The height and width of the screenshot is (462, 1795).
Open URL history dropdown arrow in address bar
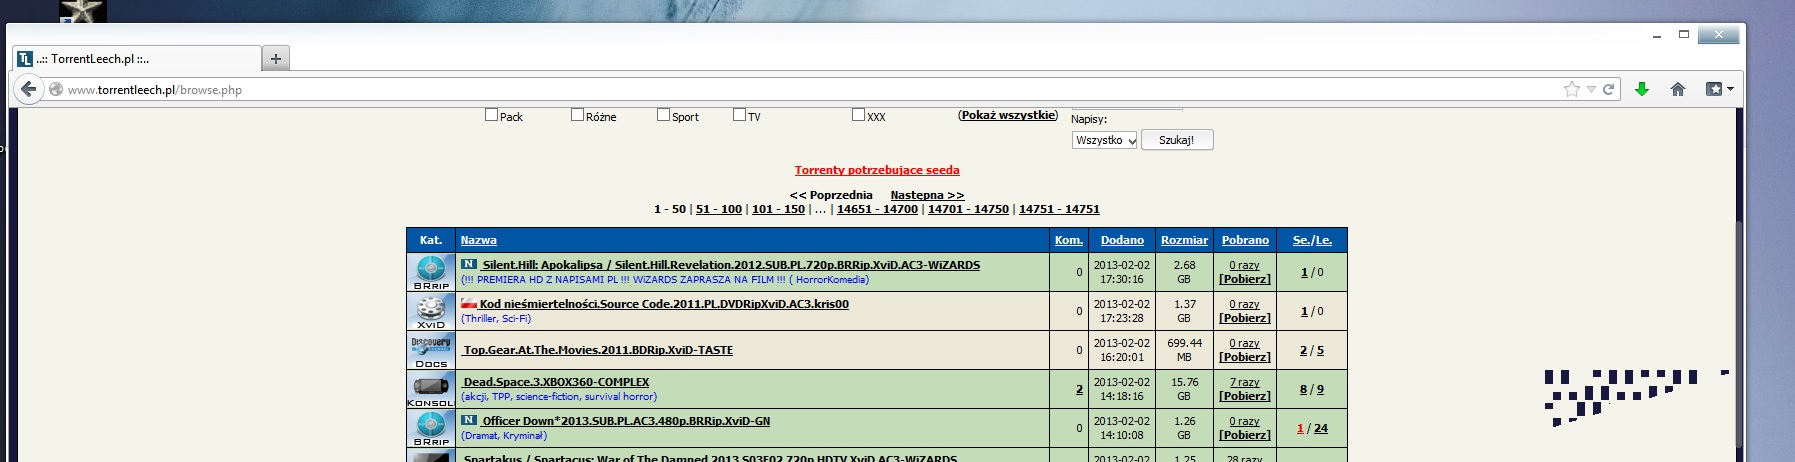[1591, 89]
